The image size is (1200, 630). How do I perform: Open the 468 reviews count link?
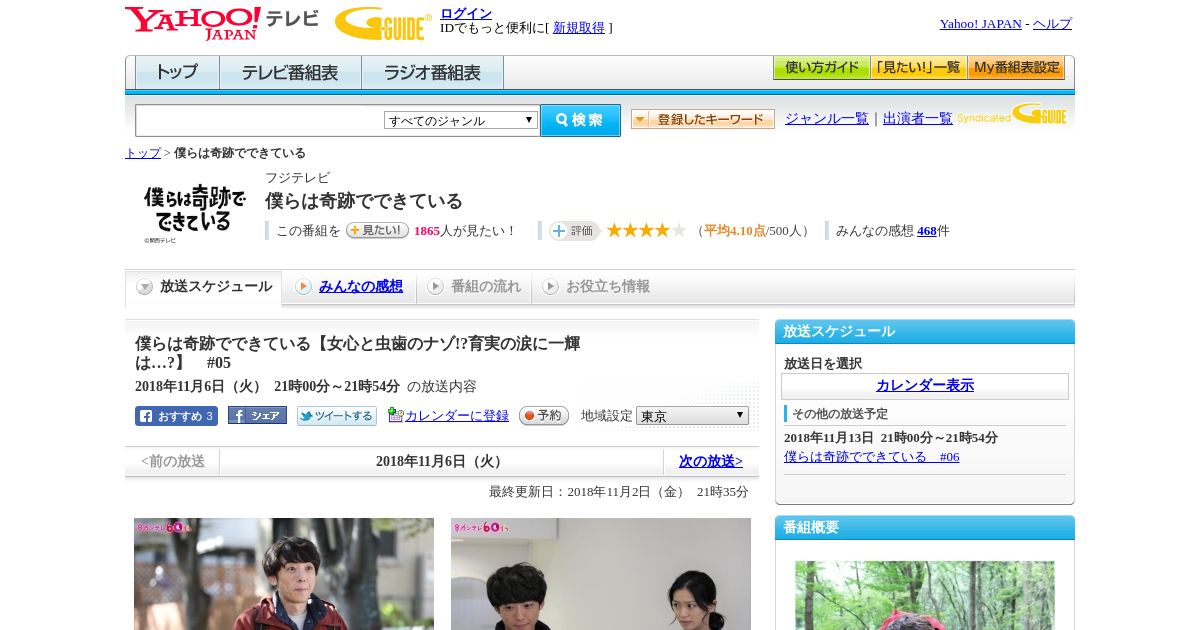click(x=927, y=231)
